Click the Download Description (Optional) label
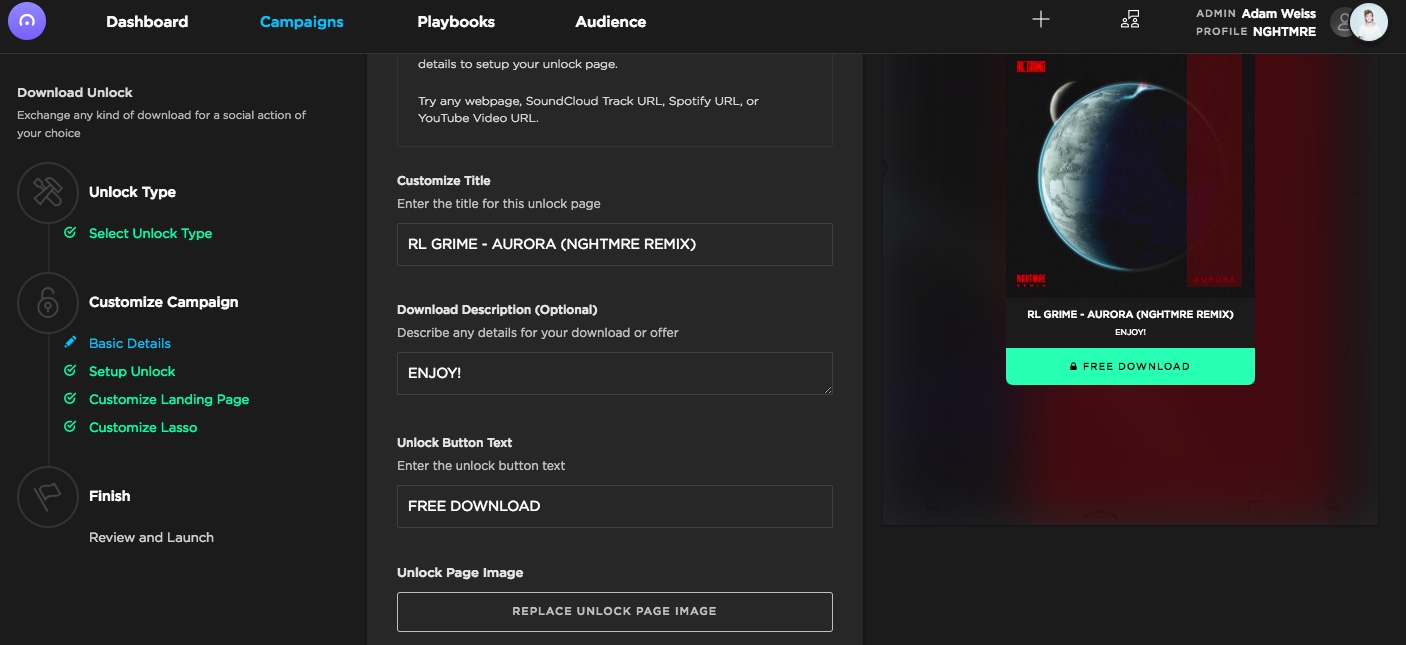 coord(497,310)
